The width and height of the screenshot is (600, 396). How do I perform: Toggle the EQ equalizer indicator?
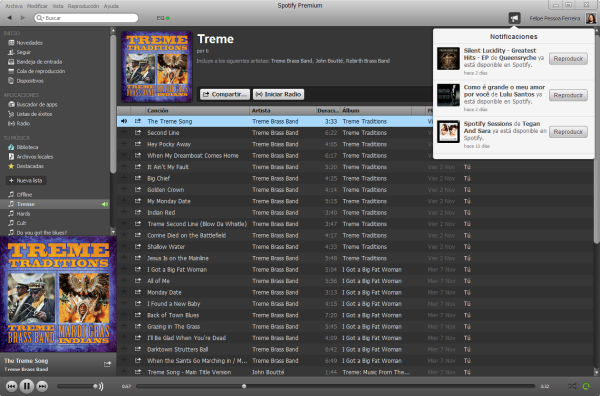point(163,18)
